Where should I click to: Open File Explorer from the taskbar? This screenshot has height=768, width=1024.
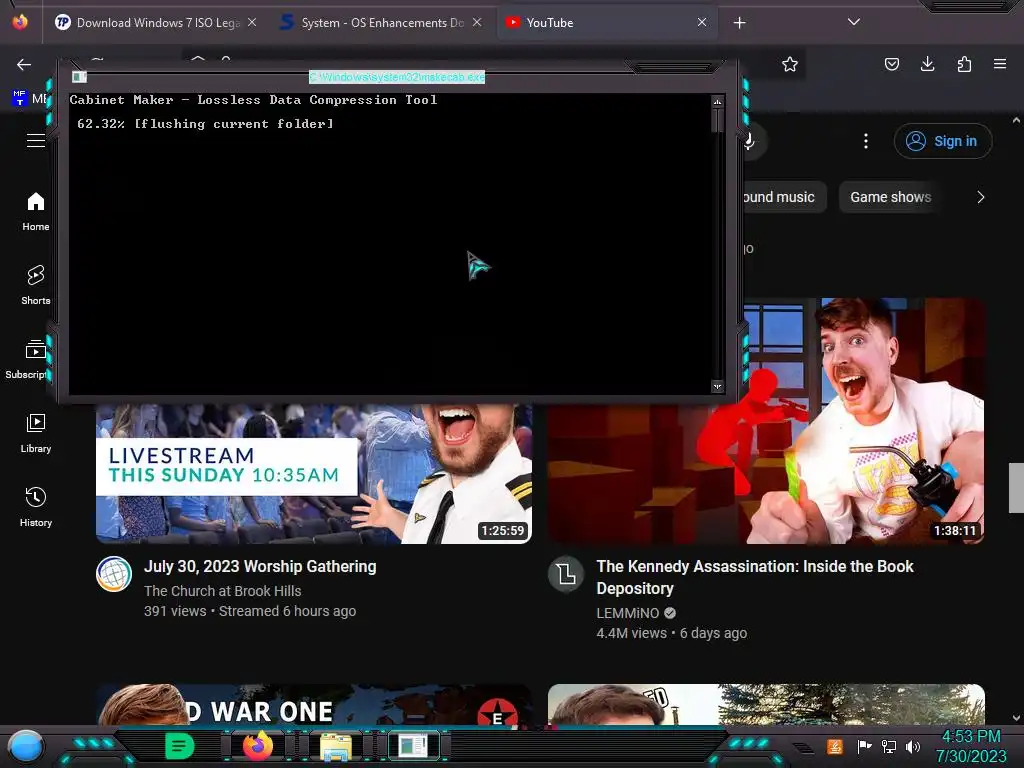click(336, 747)
